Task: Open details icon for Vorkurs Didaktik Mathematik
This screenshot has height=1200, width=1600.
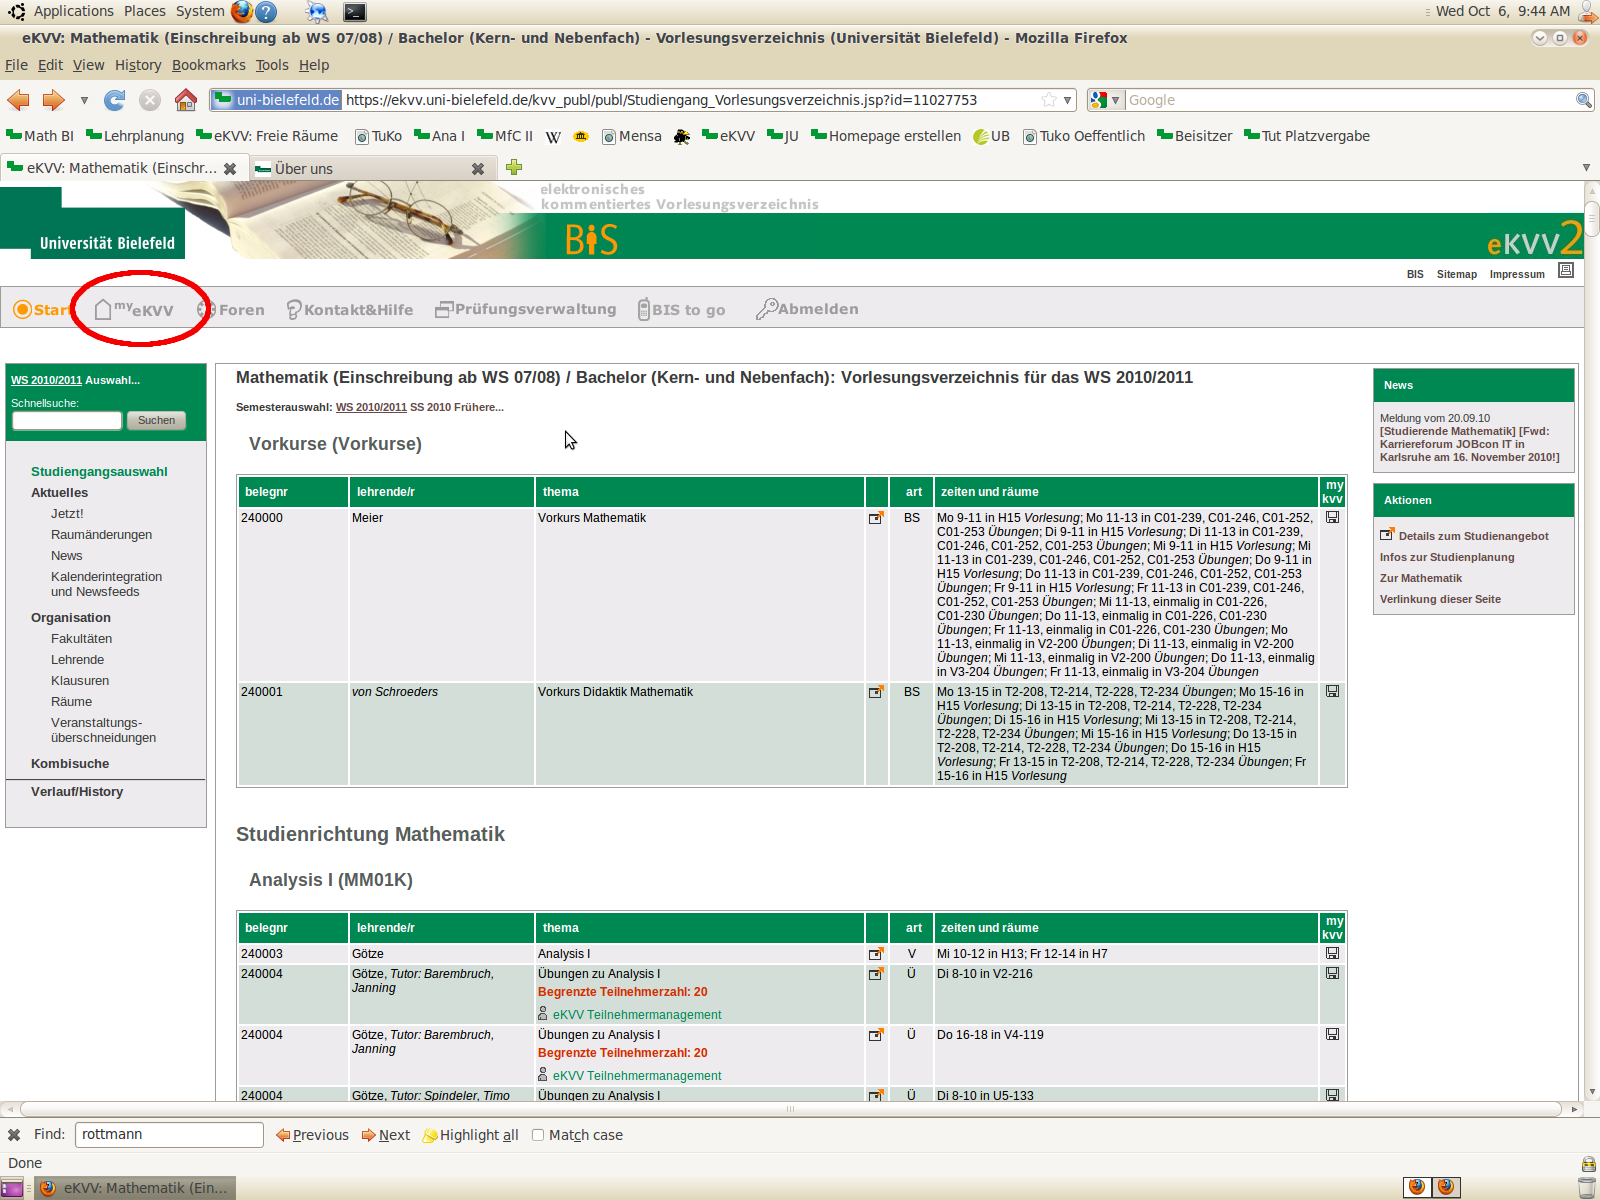Action: [x=876, y=692]
